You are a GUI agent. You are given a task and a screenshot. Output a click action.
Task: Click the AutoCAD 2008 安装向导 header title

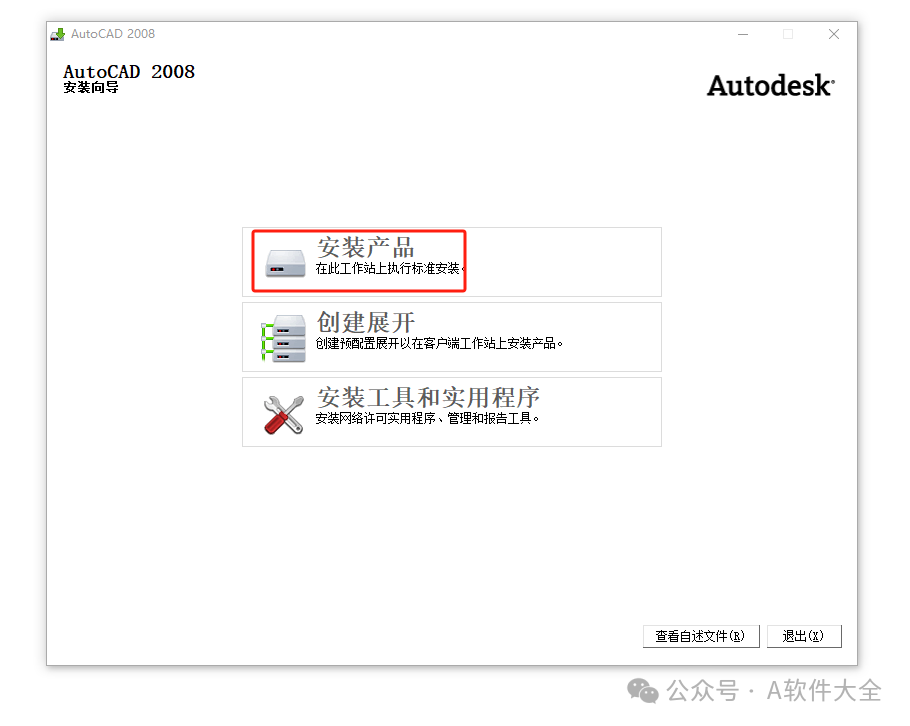(x=129, y=78)
